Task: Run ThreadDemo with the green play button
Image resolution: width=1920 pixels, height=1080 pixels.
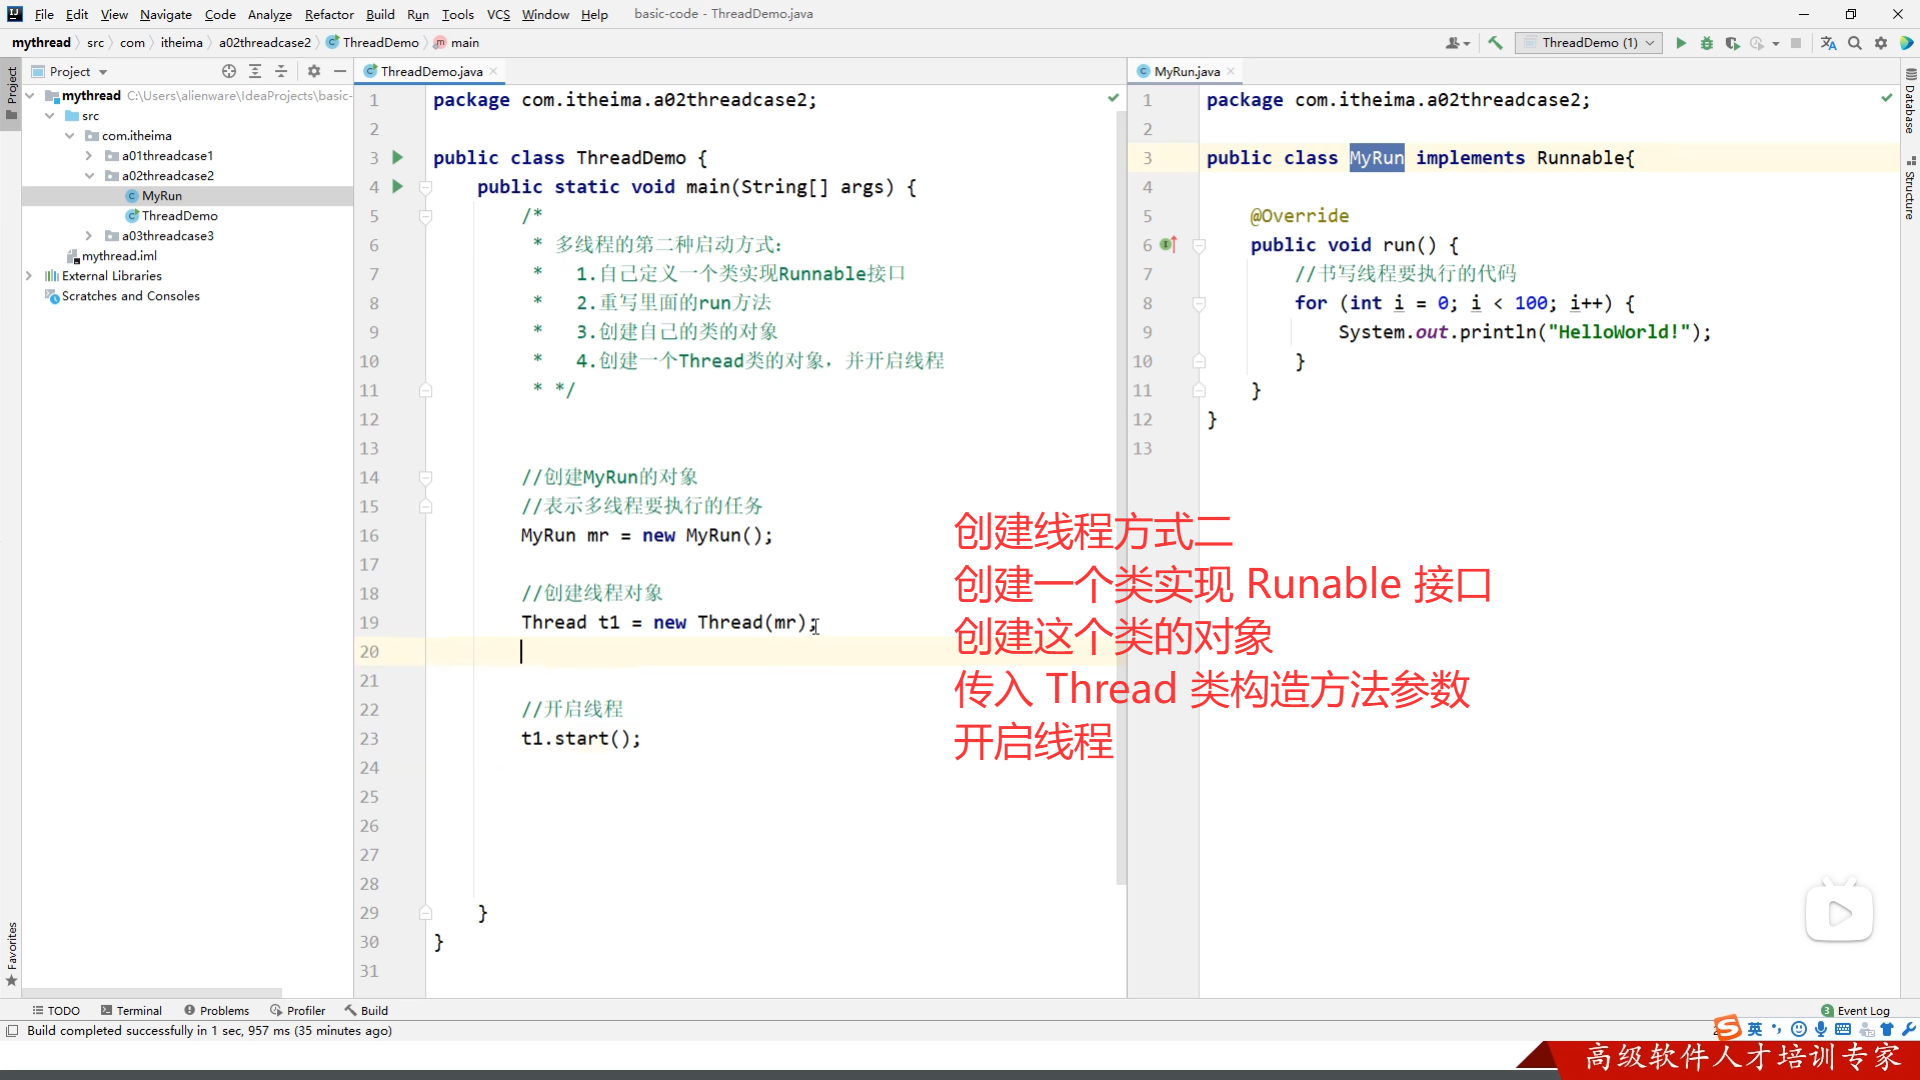Action: (1681, 43)
